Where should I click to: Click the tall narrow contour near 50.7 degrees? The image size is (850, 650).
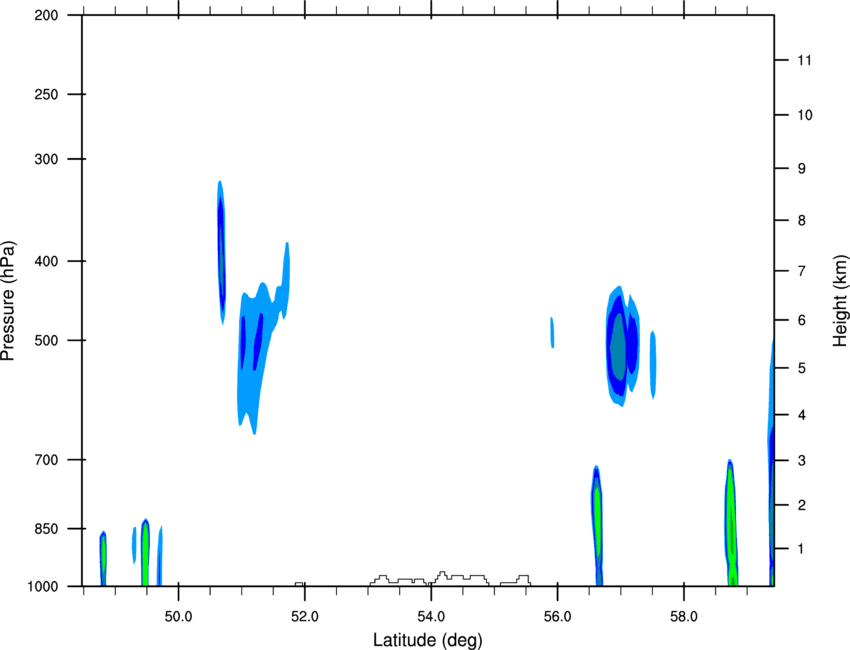(x=221, y=252)
